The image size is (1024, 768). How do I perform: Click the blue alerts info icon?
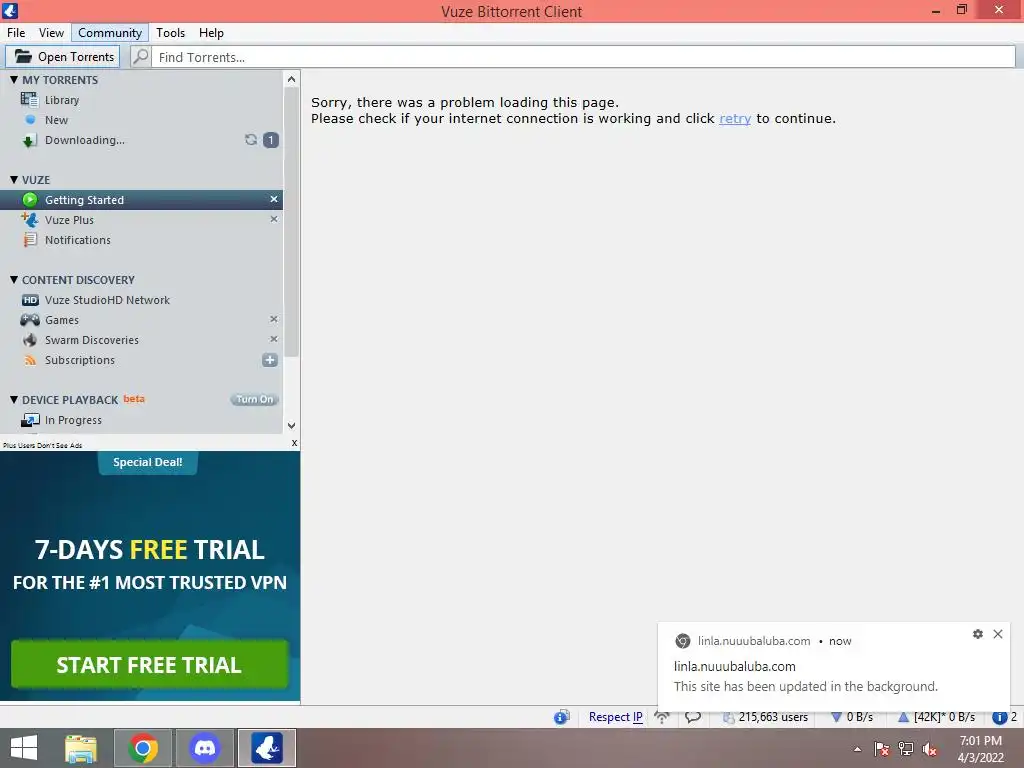point(999,717)
